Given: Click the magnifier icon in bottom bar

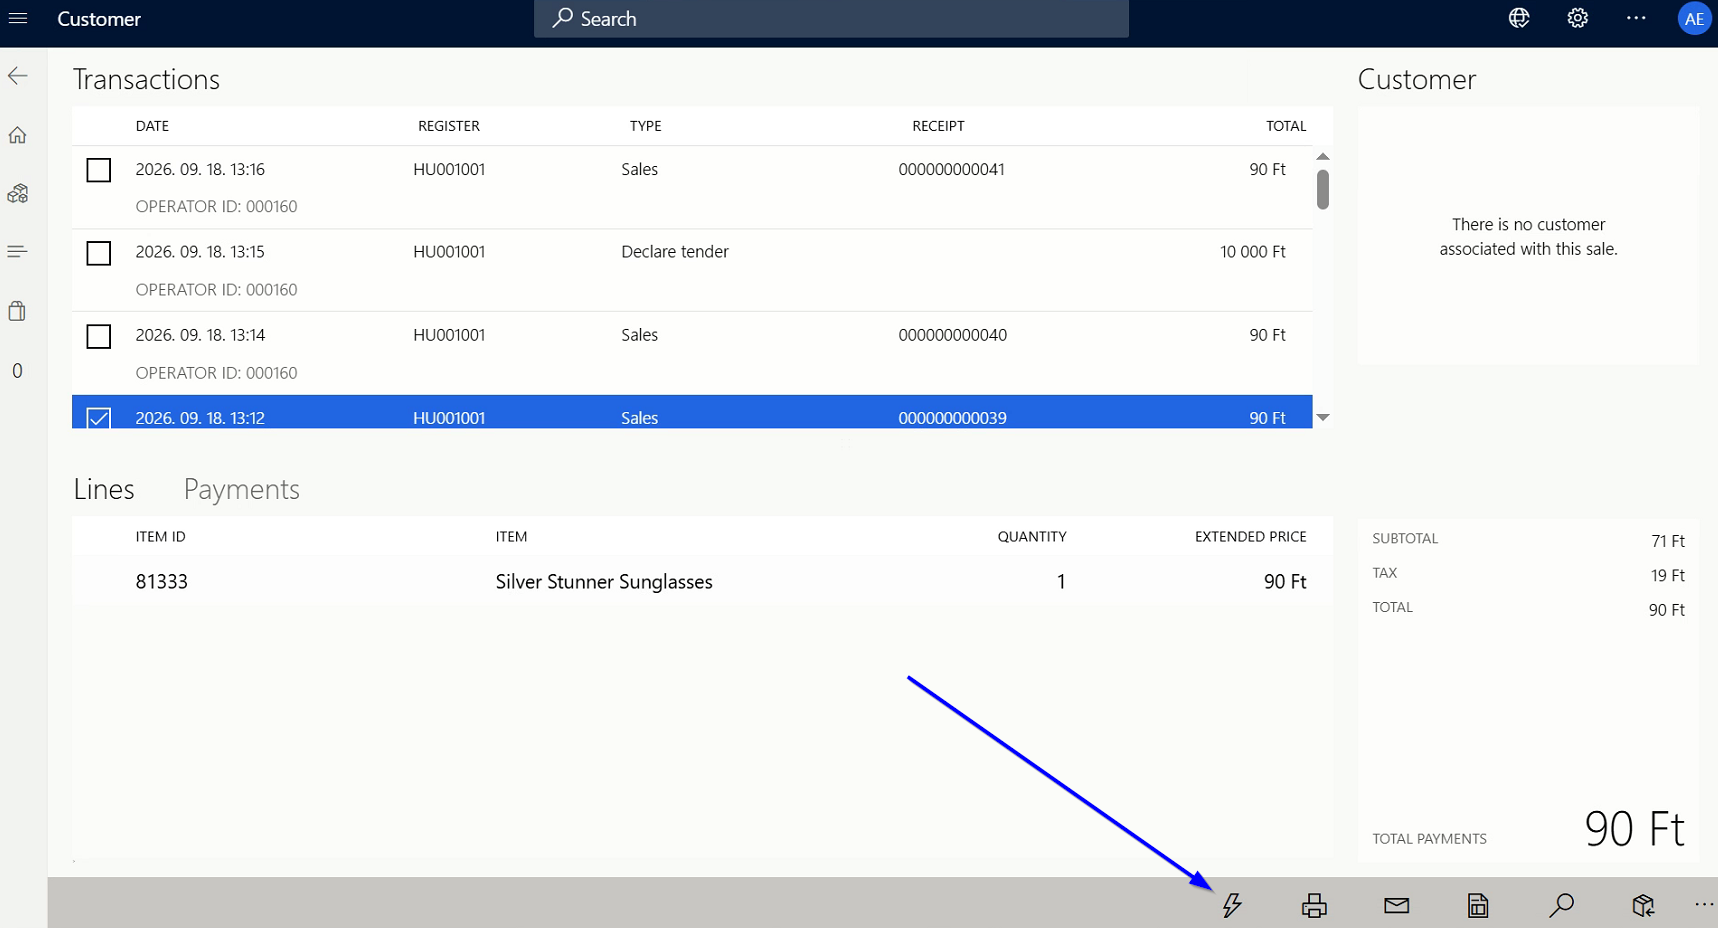Looking at the screenshot, I should tap(1561, 905).
